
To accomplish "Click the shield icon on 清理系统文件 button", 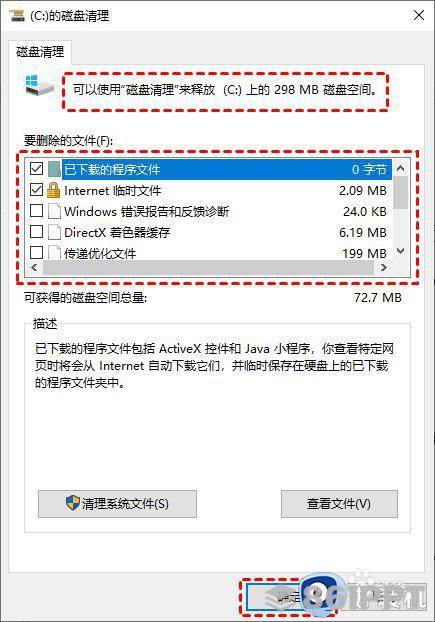I will point(73,503).
